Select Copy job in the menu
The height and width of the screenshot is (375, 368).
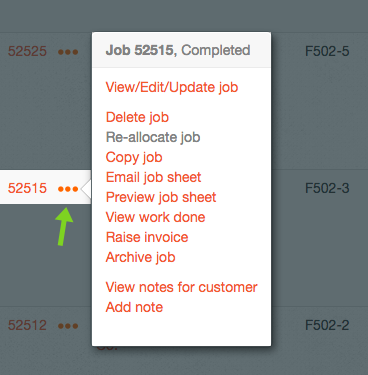click(x=134, y=157)
